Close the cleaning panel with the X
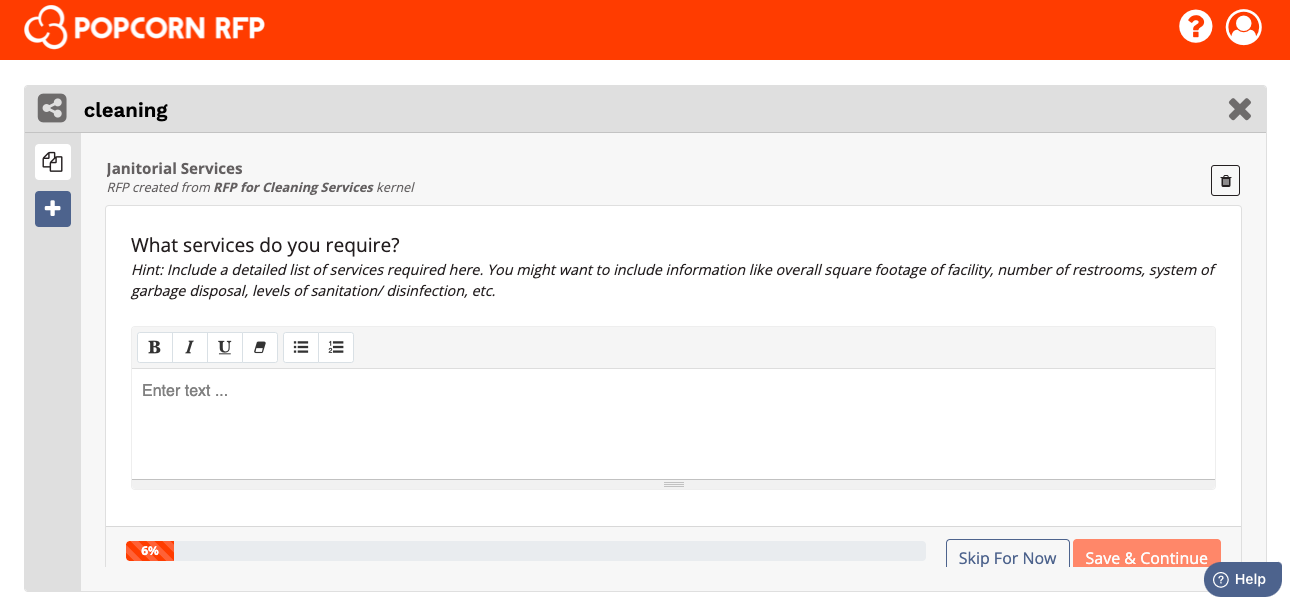The image size is (1290, 603). (1240, 109)
